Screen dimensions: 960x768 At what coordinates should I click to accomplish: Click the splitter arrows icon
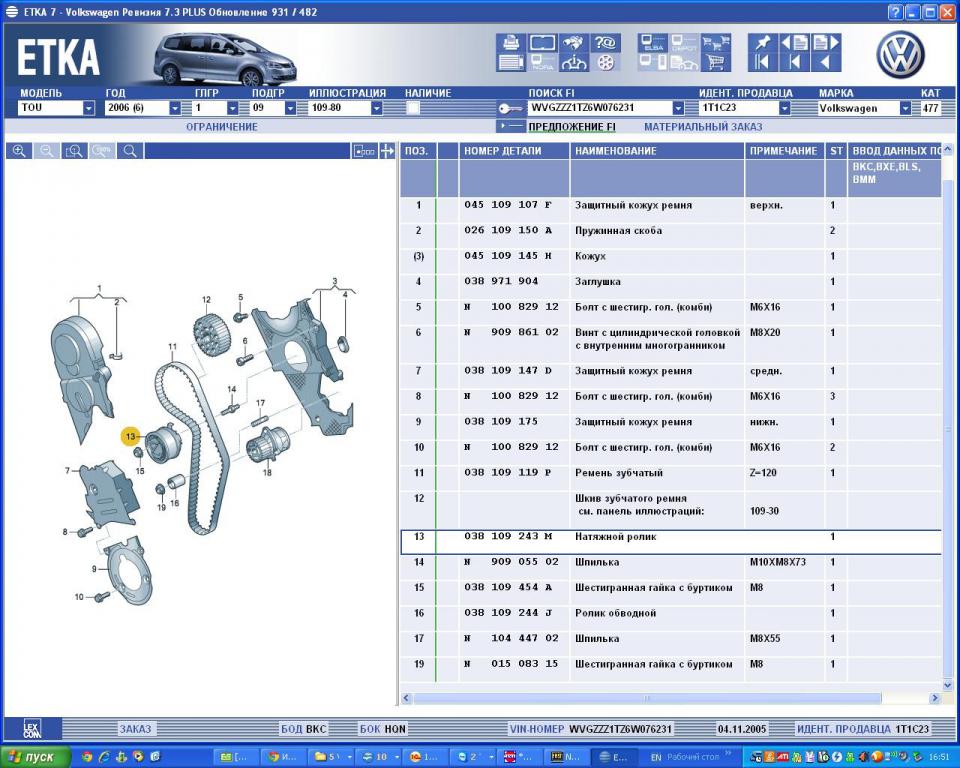tap(387, 151)
